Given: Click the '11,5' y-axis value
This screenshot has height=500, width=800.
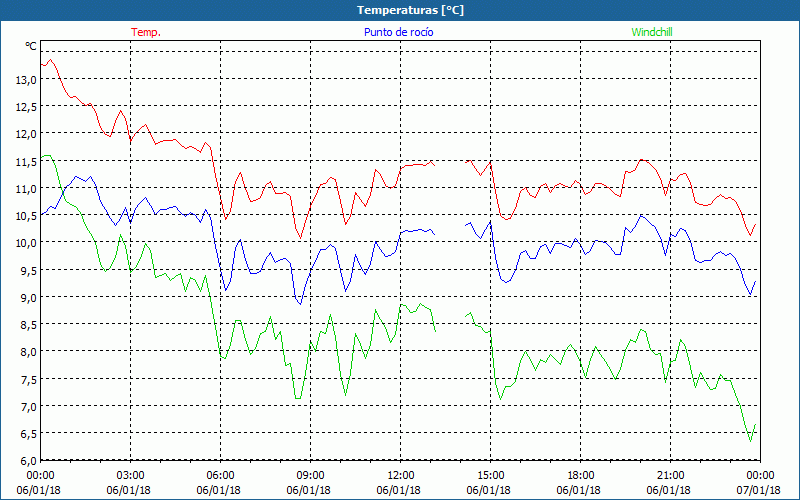Looking at the screenshot, I should 26,161.
